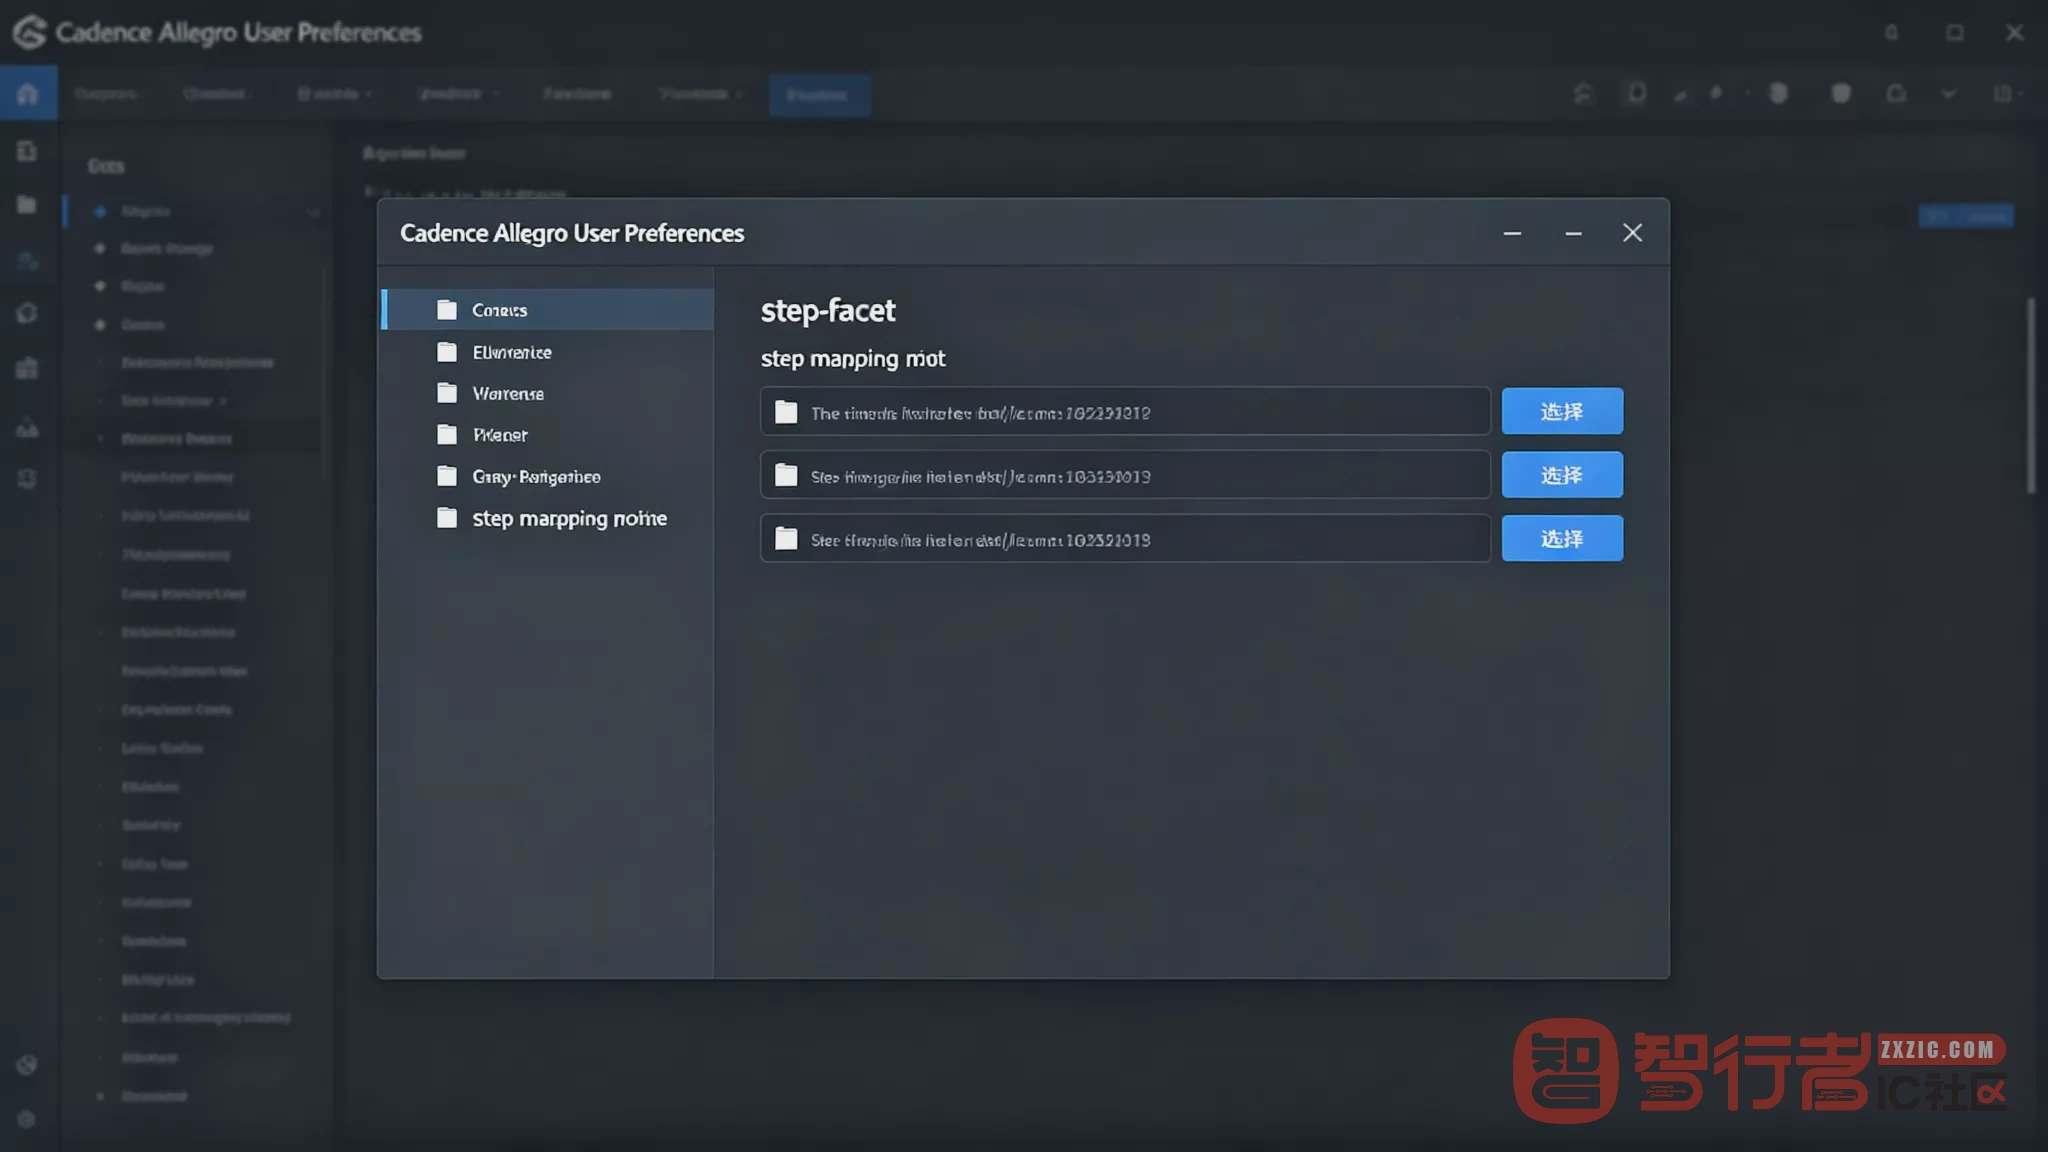Screen dimensions: 2048x1152
Task: Click the folder icon in the bottom path field
Action: tap(787, 539)
